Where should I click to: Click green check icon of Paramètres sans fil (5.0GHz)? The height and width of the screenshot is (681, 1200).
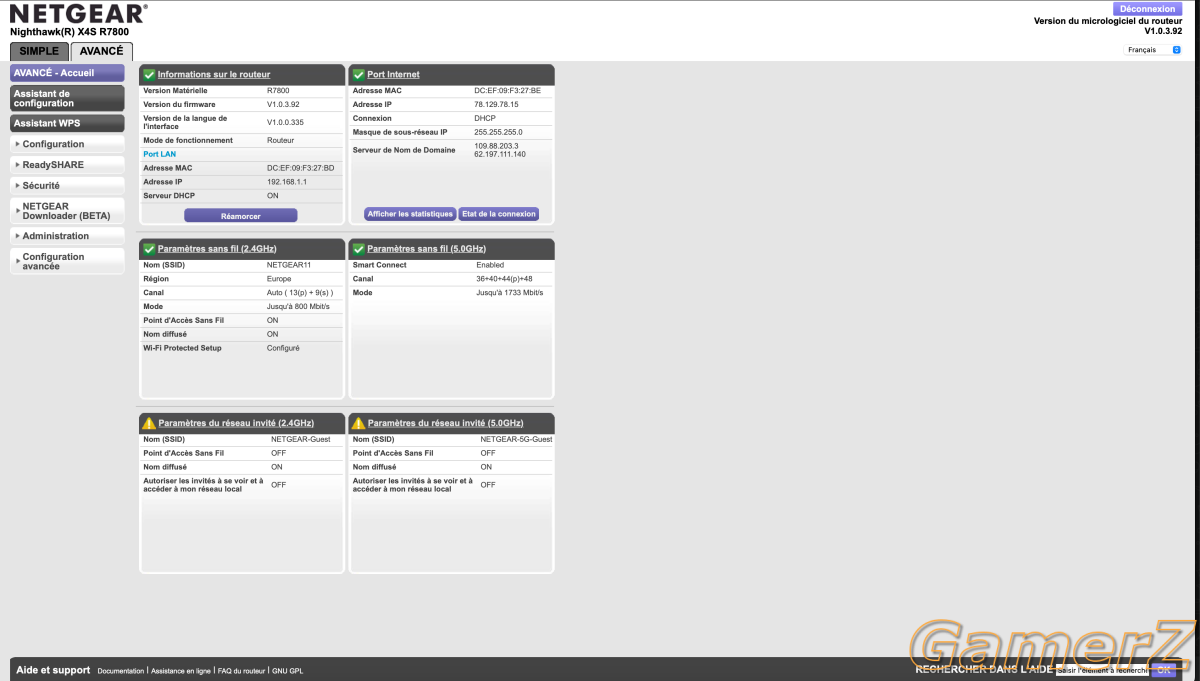click(359, 248)
